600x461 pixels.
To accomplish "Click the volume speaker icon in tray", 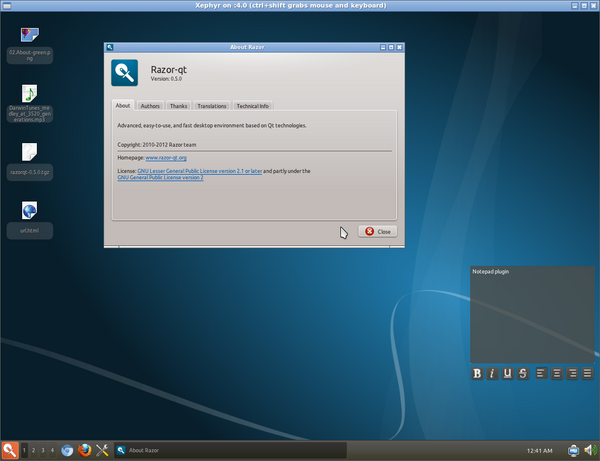I will [590, 450].
